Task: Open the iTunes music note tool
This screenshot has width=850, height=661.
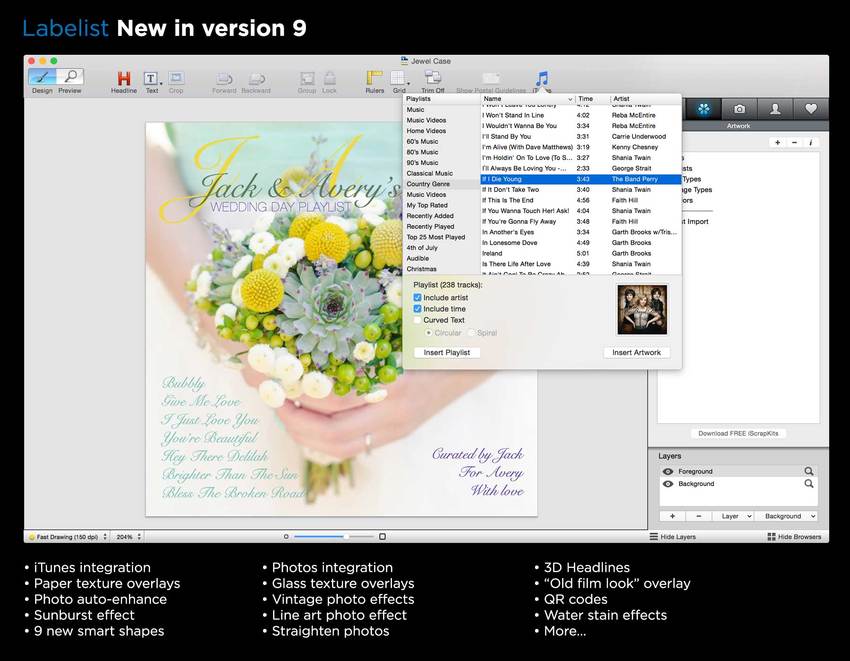Action: click(541, 78)
